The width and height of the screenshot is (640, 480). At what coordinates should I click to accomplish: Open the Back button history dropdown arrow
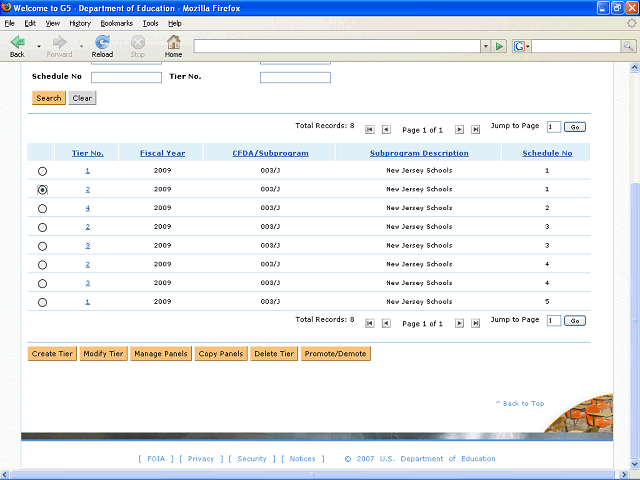tap(39, 46)
